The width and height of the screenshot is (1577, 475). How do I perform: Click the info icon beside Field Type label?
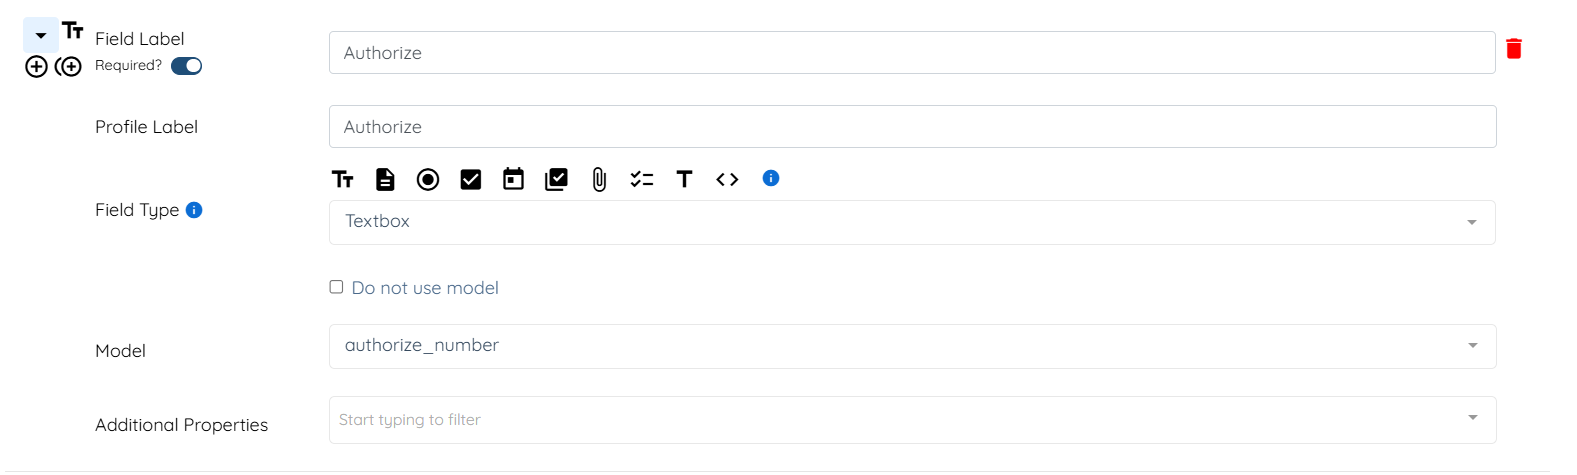pos(194,210)
